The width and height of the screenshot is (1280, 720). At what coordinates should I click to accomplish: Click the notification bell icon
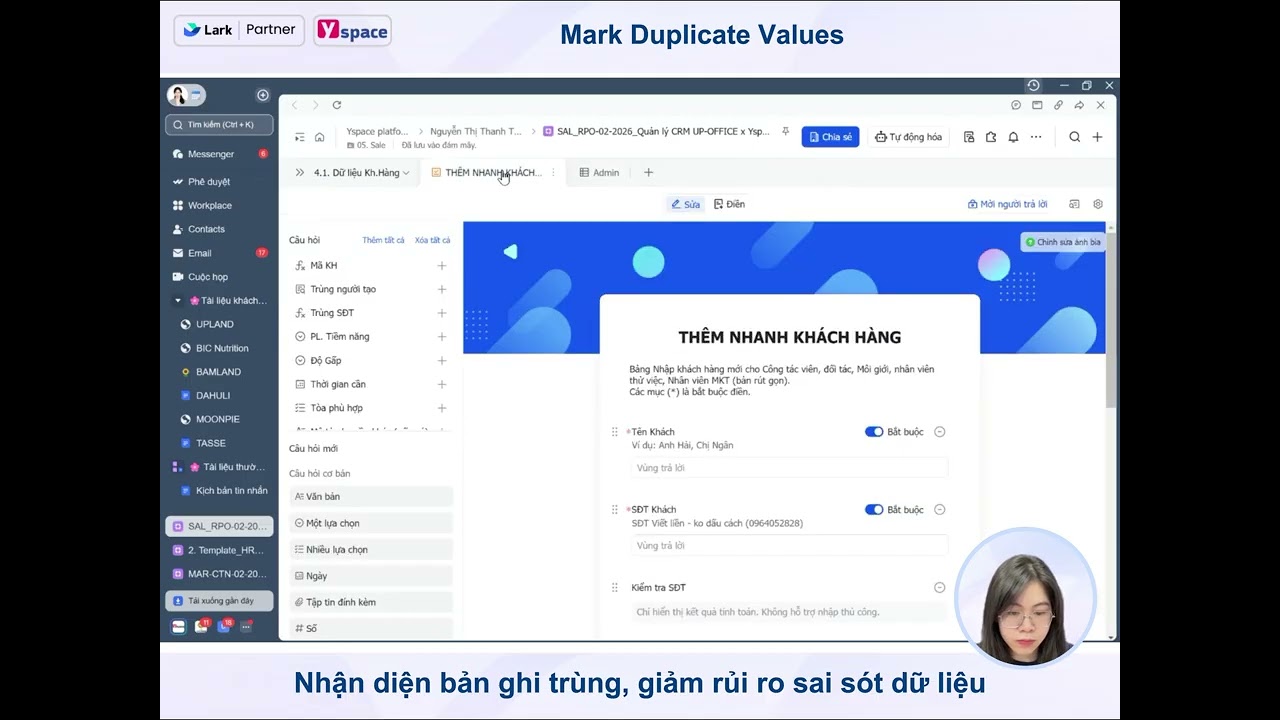coord(1013,137)
